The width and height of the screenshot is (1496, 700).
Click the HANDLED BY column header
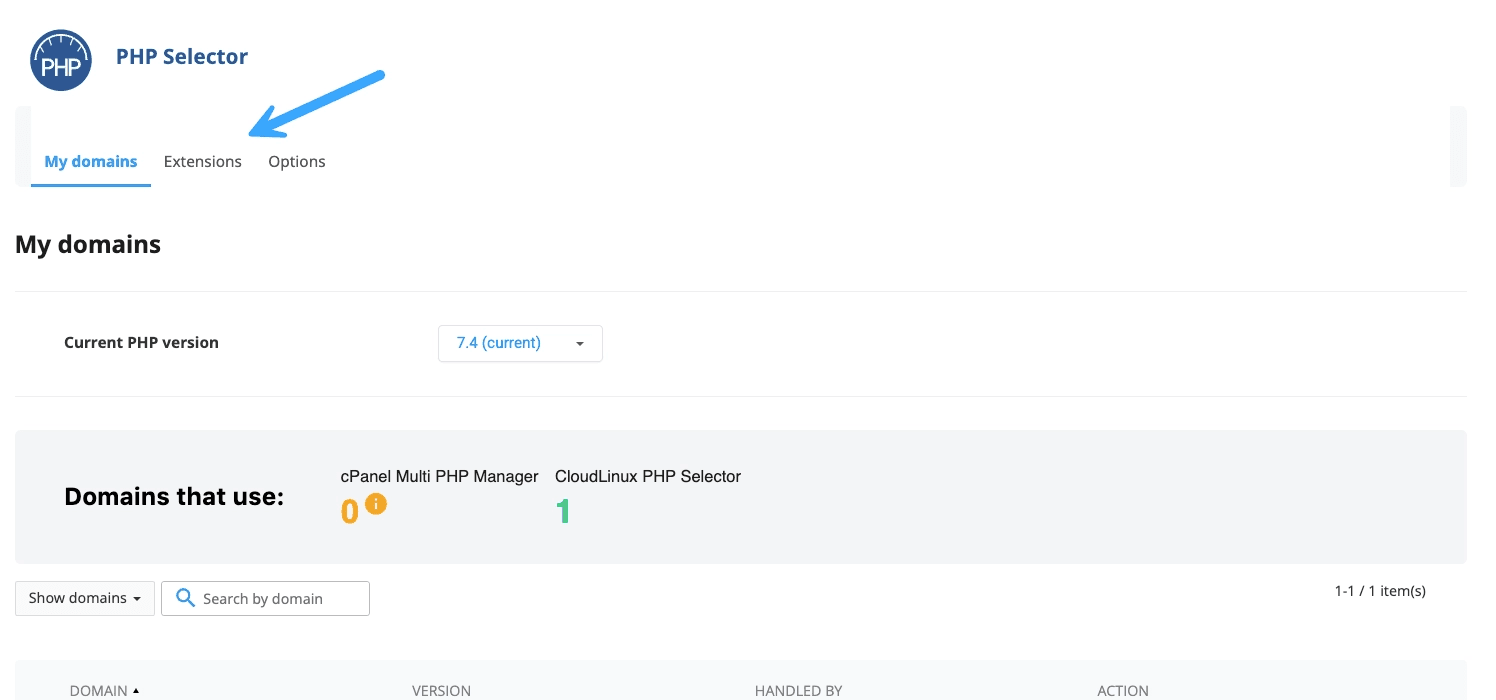pyautogui.click(x=798, y=690)
